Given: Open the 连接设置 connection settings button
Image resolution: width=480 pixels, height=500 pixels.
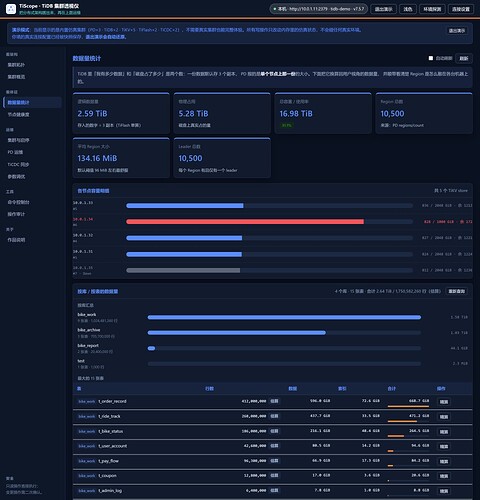Looking at the screenshot, I should [461, 9].
